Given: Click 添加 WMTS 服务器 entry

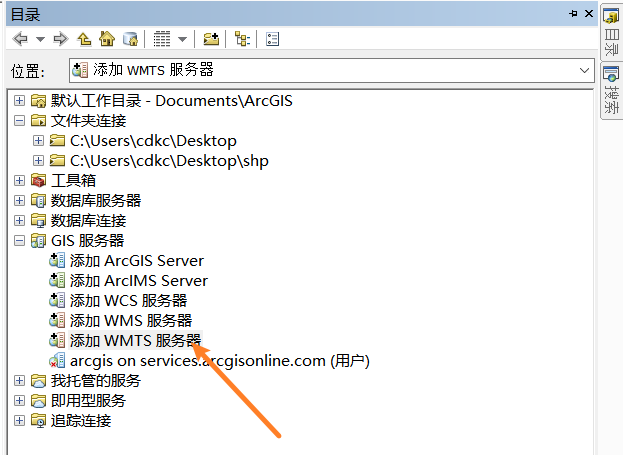Looking at the screenshot, I should (135, 341).
